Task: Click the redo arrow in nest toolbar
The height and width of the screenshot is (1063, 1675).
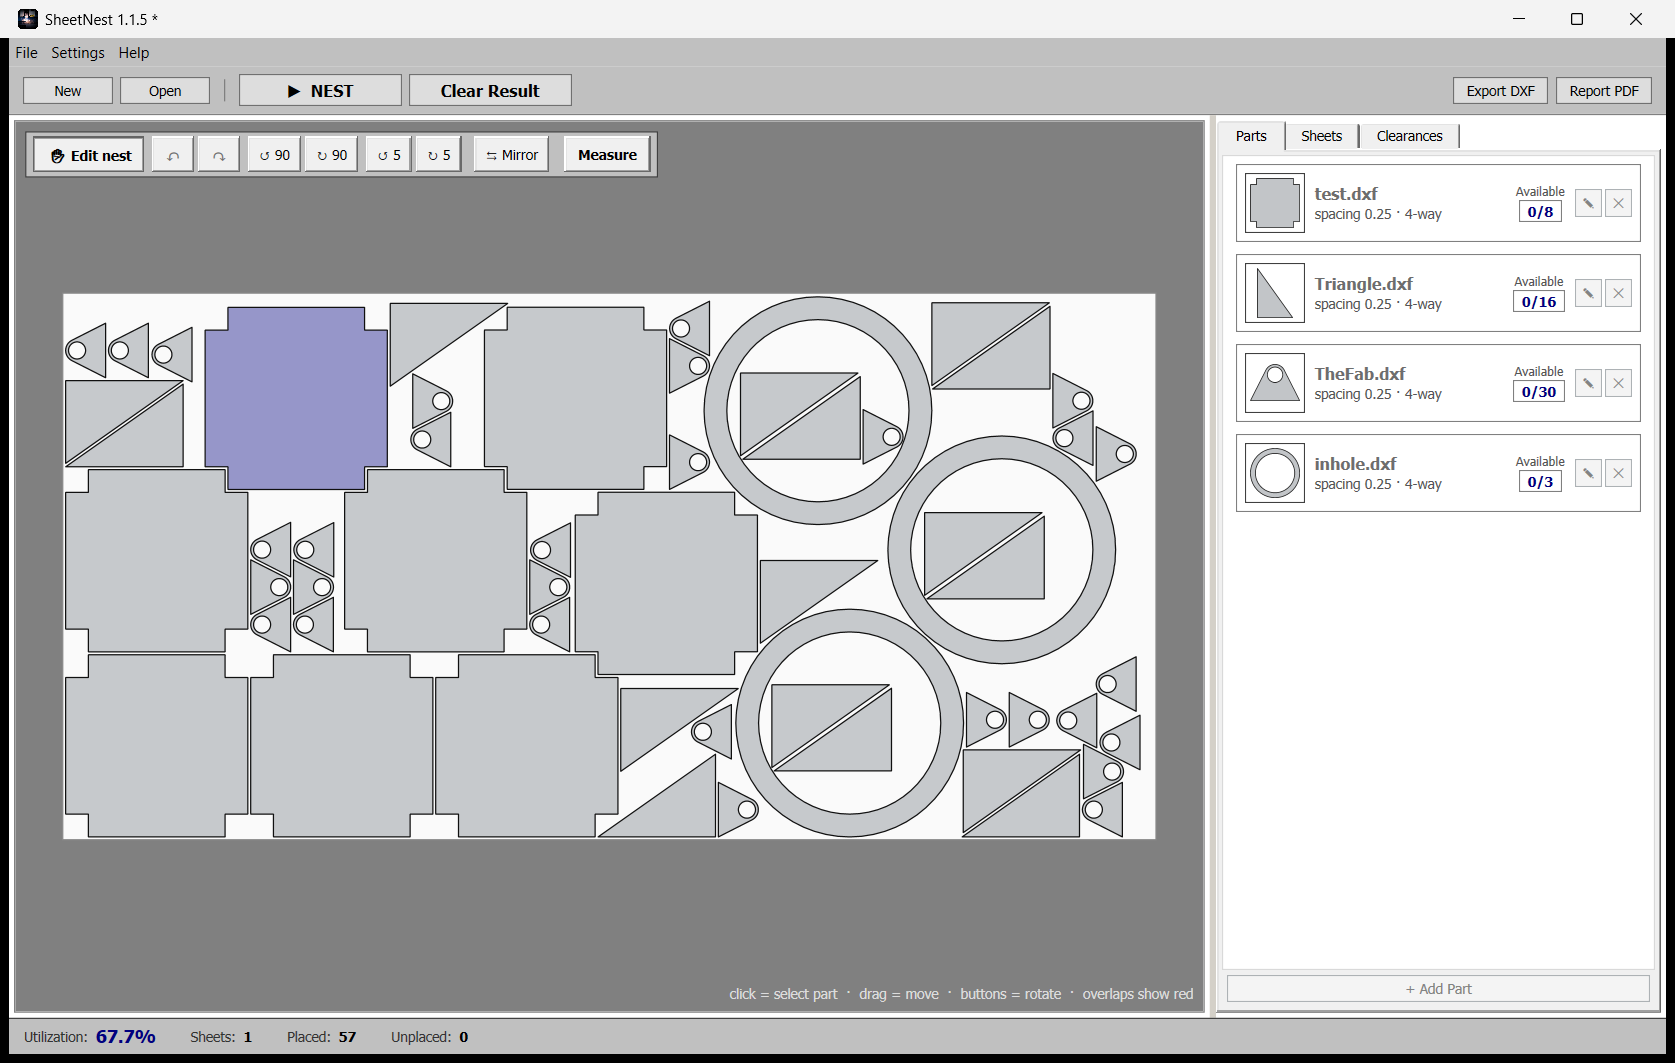Action: [218, 155]
